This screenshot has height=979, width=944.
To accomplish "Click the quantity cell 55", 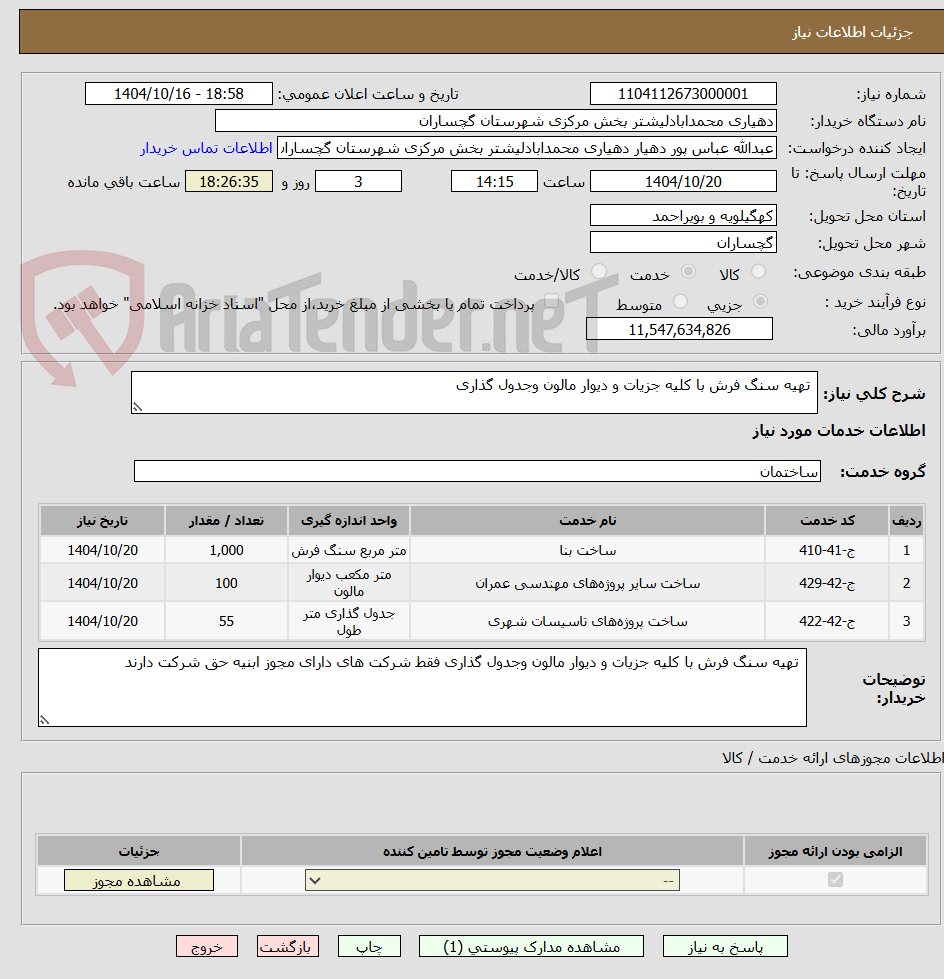I will (x=226, y=621).
